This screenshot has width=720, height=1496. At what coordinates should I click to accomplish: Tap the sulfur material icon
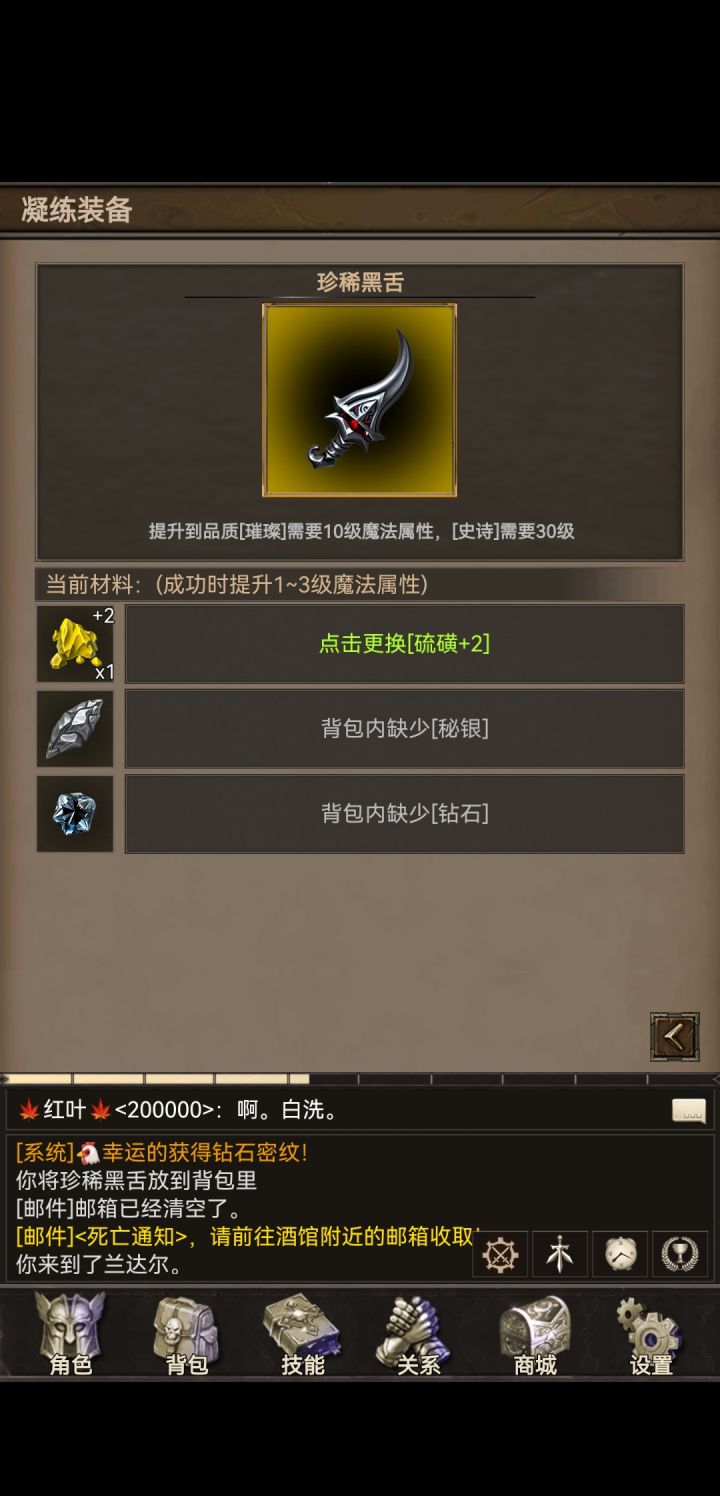pyautogui.click(x=75, y=643)
